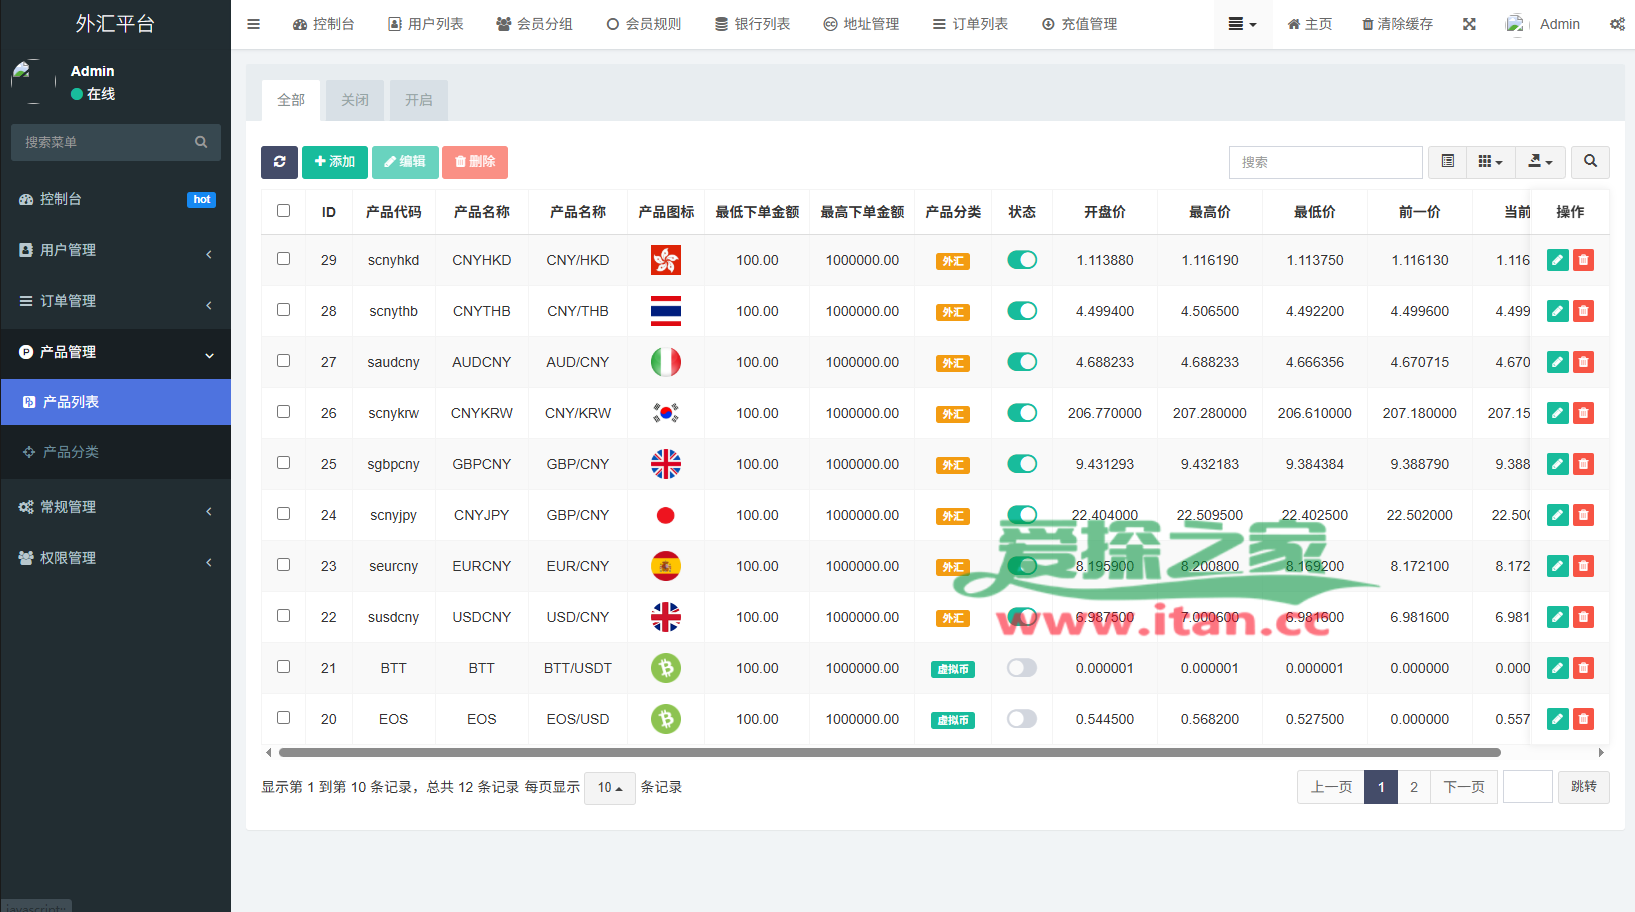The height and width of the screenshot is (912, 1635).
Task: Click the table view toggle icon
Action: pos(1447,162)
